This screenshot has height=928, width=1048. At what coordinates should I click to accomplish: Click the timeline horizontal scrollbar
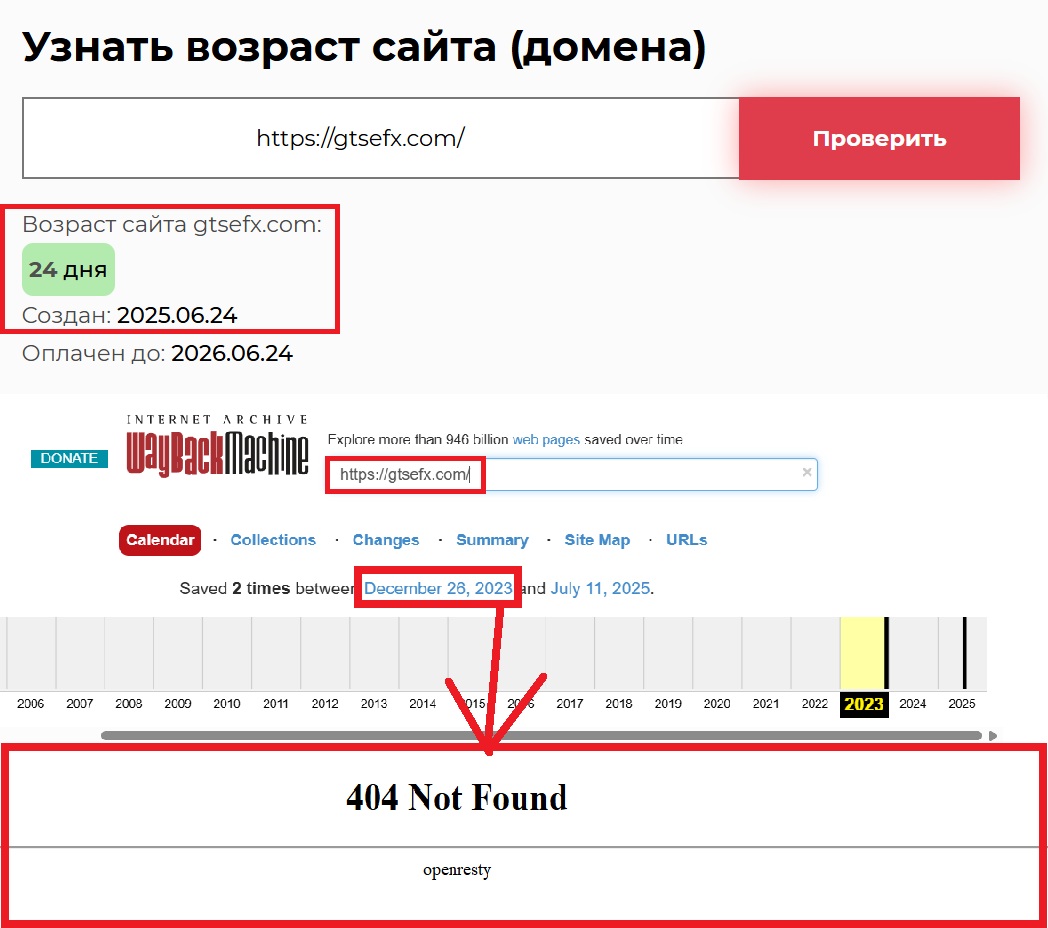(540, 736)
